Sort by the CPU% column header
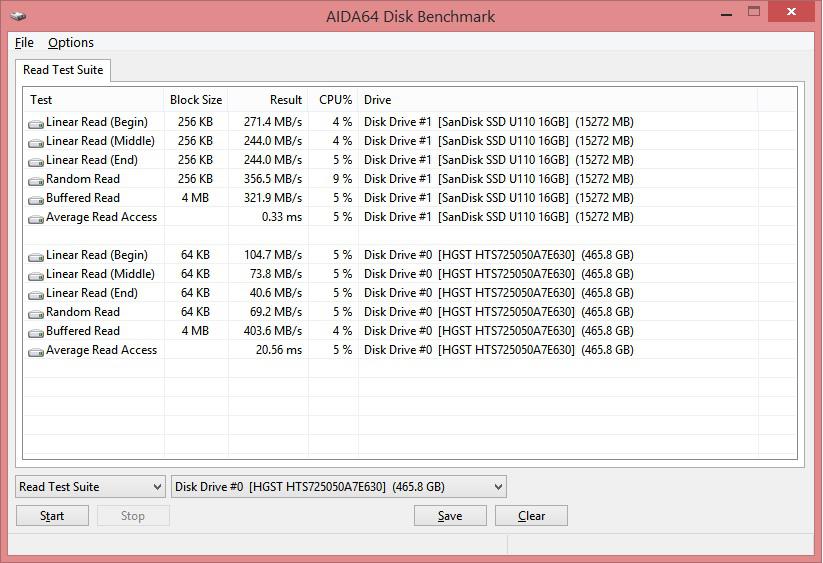The height and width of the screenshot is (563, 823). pyautogui.click(x=333, y=100)
